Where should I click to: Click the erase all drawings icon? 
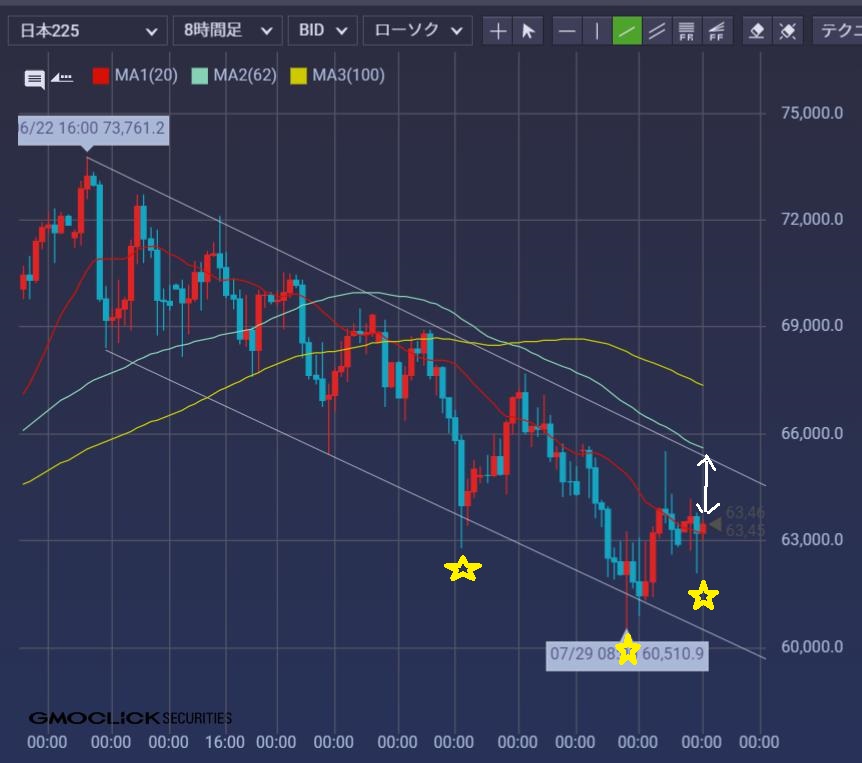(787, 31)
